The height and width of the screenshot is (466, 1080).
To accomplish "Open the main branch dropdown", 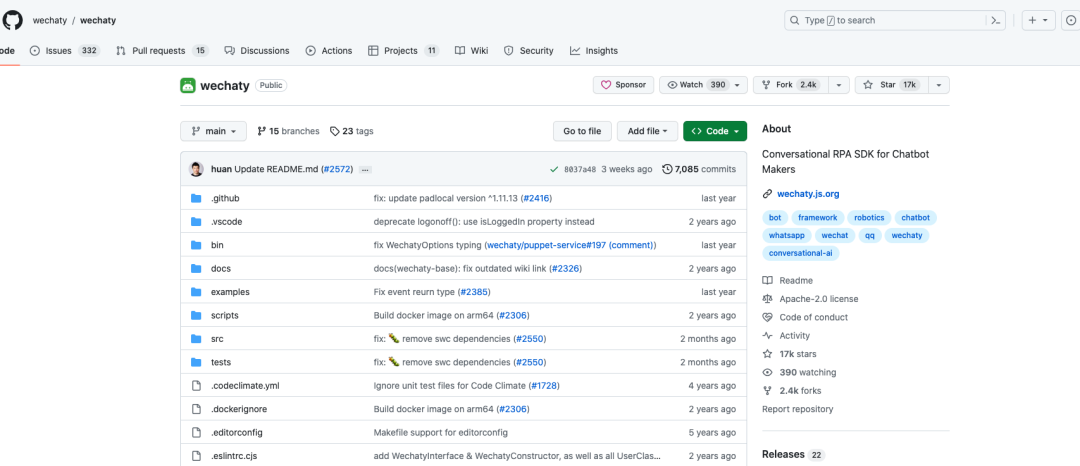I will coord(214,131).
